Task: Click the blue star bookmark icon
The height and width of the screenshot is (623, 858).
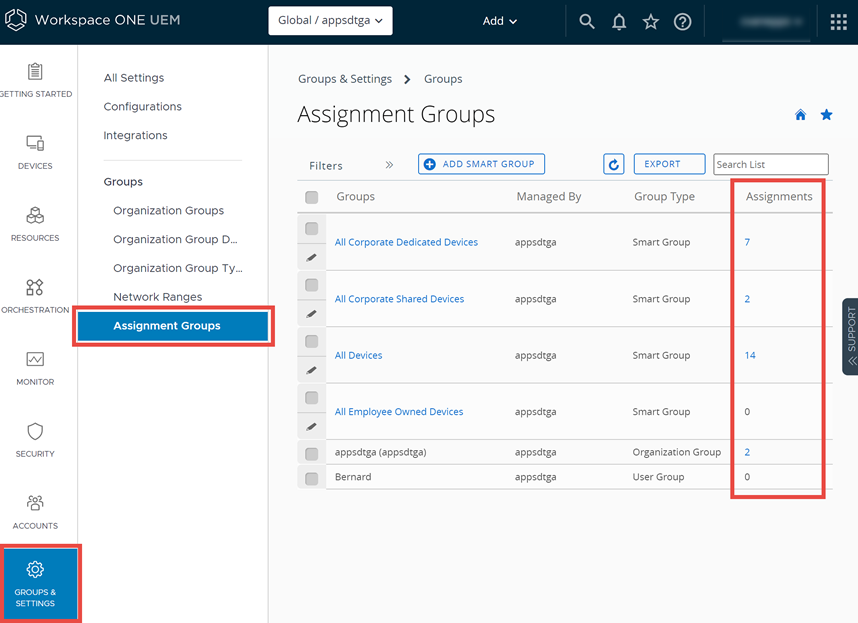Action: click(826, 114)
